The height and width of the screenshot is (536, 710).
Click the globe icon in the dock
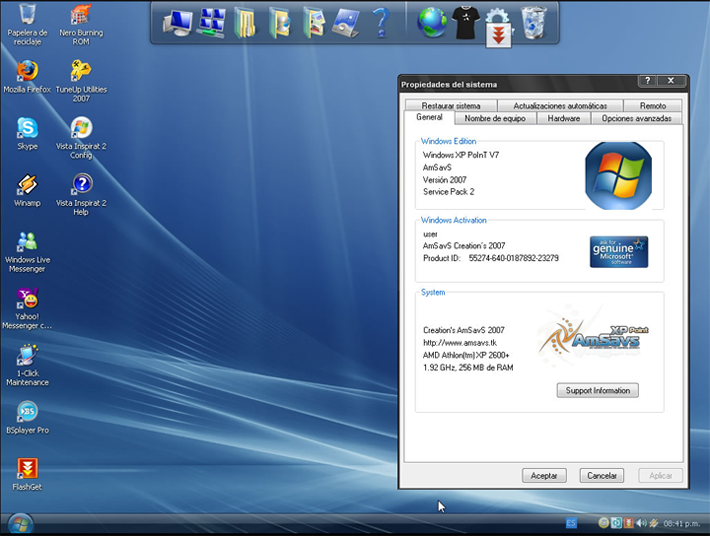(x=432, y=23)
